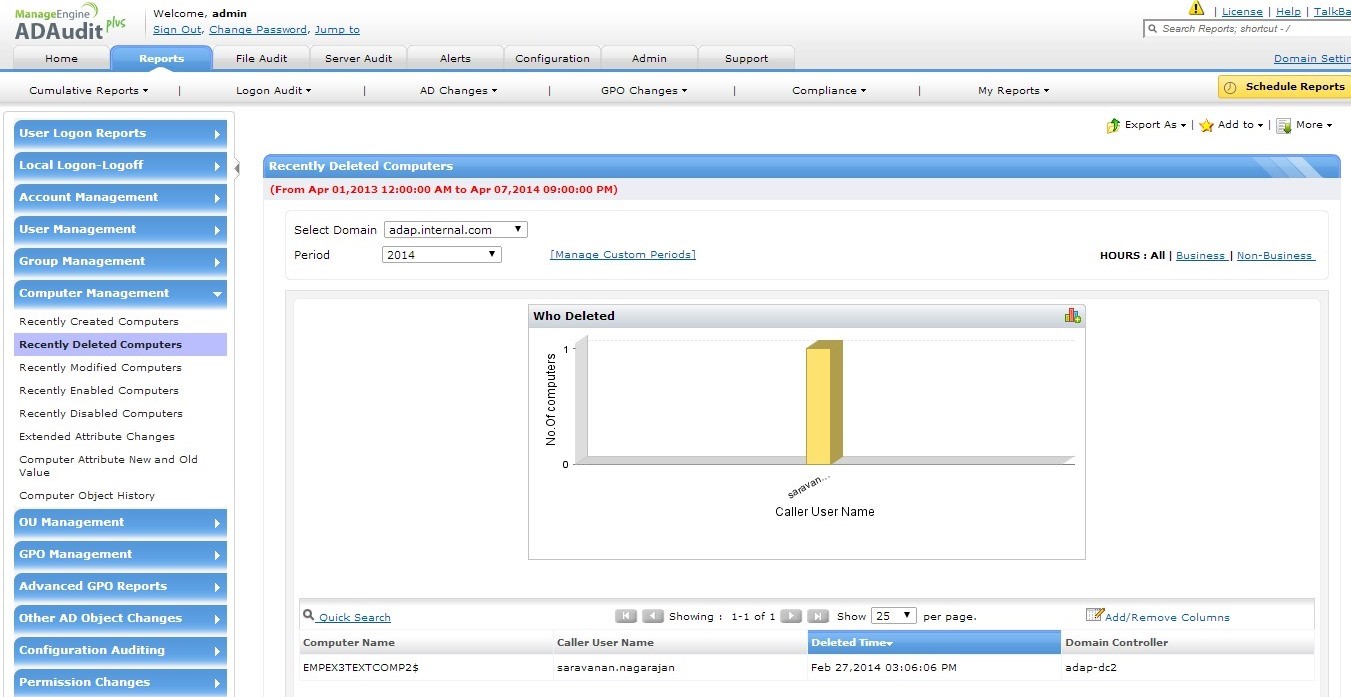Click the yellow warning alert icon
The height and width of the screenshot is (697, 1351).
1196,9
